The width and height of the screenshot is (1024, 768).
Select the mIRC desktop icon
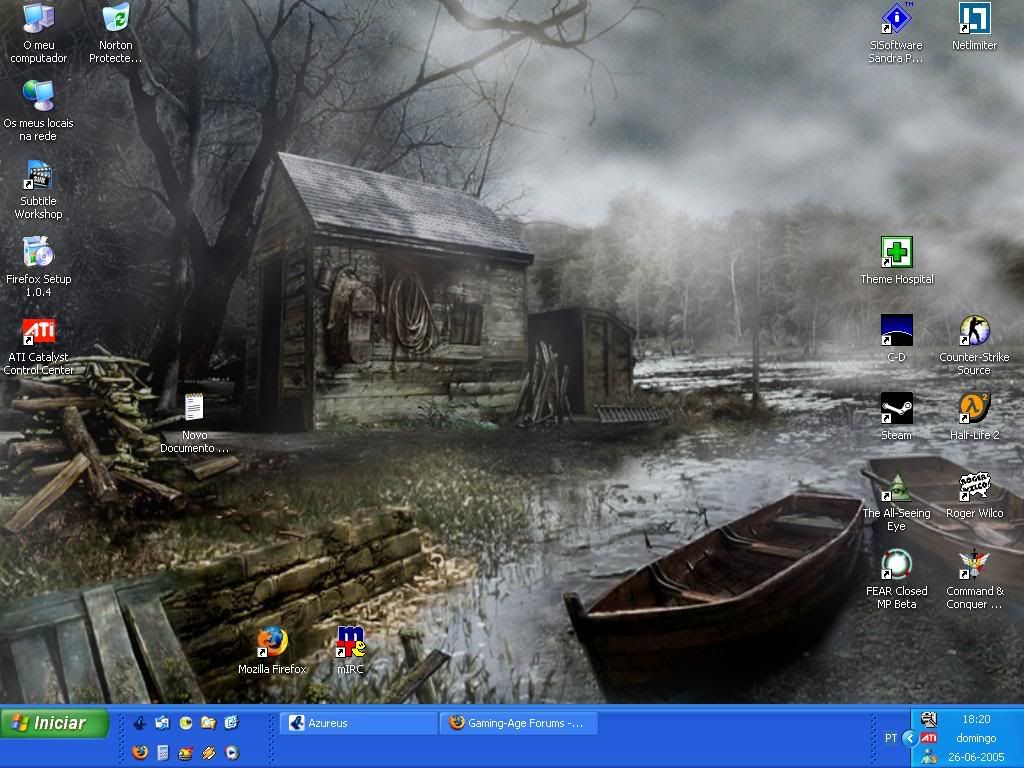[x=350, y=643]
